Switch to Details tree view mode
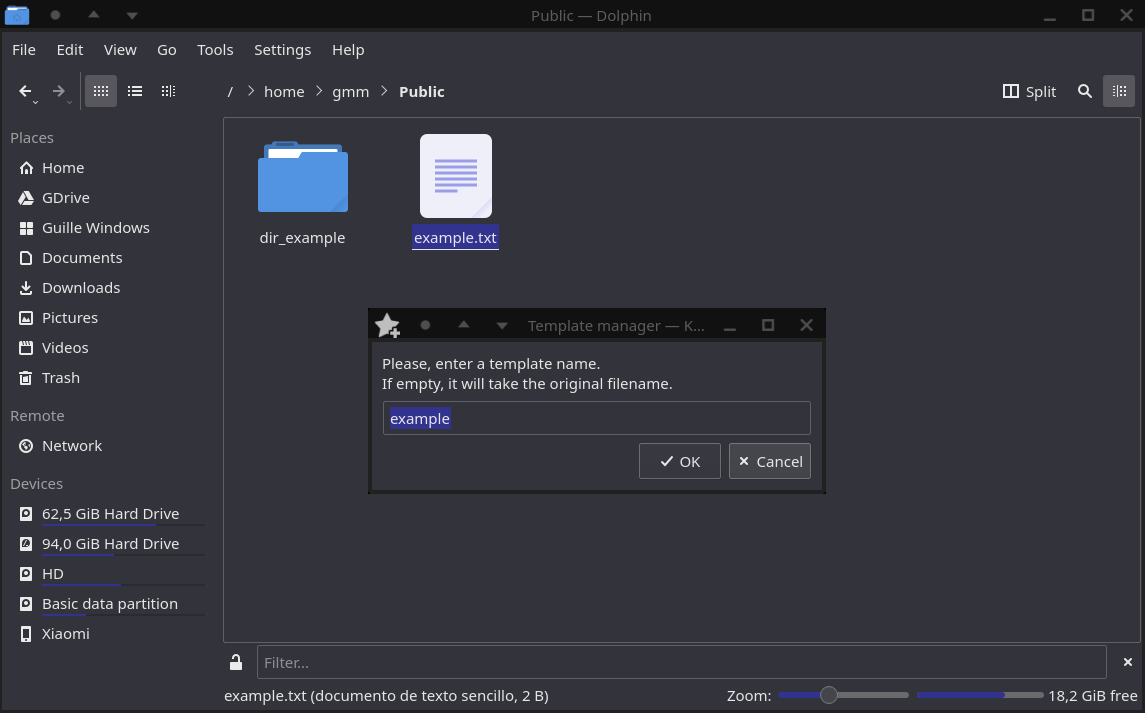Screen dimensions: 1145x713 168,91
